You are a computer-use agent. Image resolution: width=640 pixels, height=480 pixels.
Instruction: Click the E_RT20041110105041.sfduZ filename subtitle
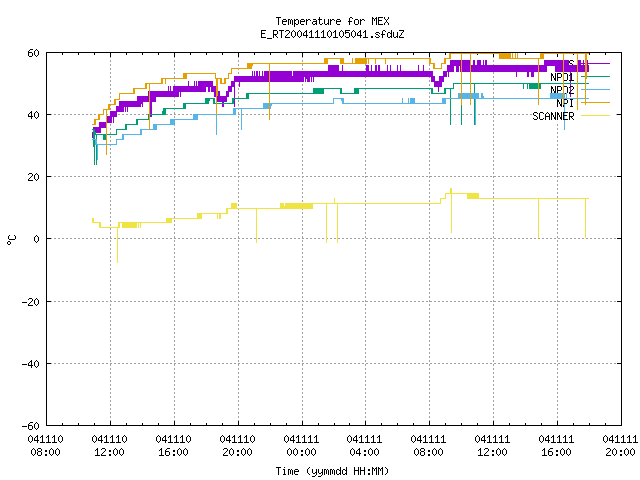coord(332,34)
